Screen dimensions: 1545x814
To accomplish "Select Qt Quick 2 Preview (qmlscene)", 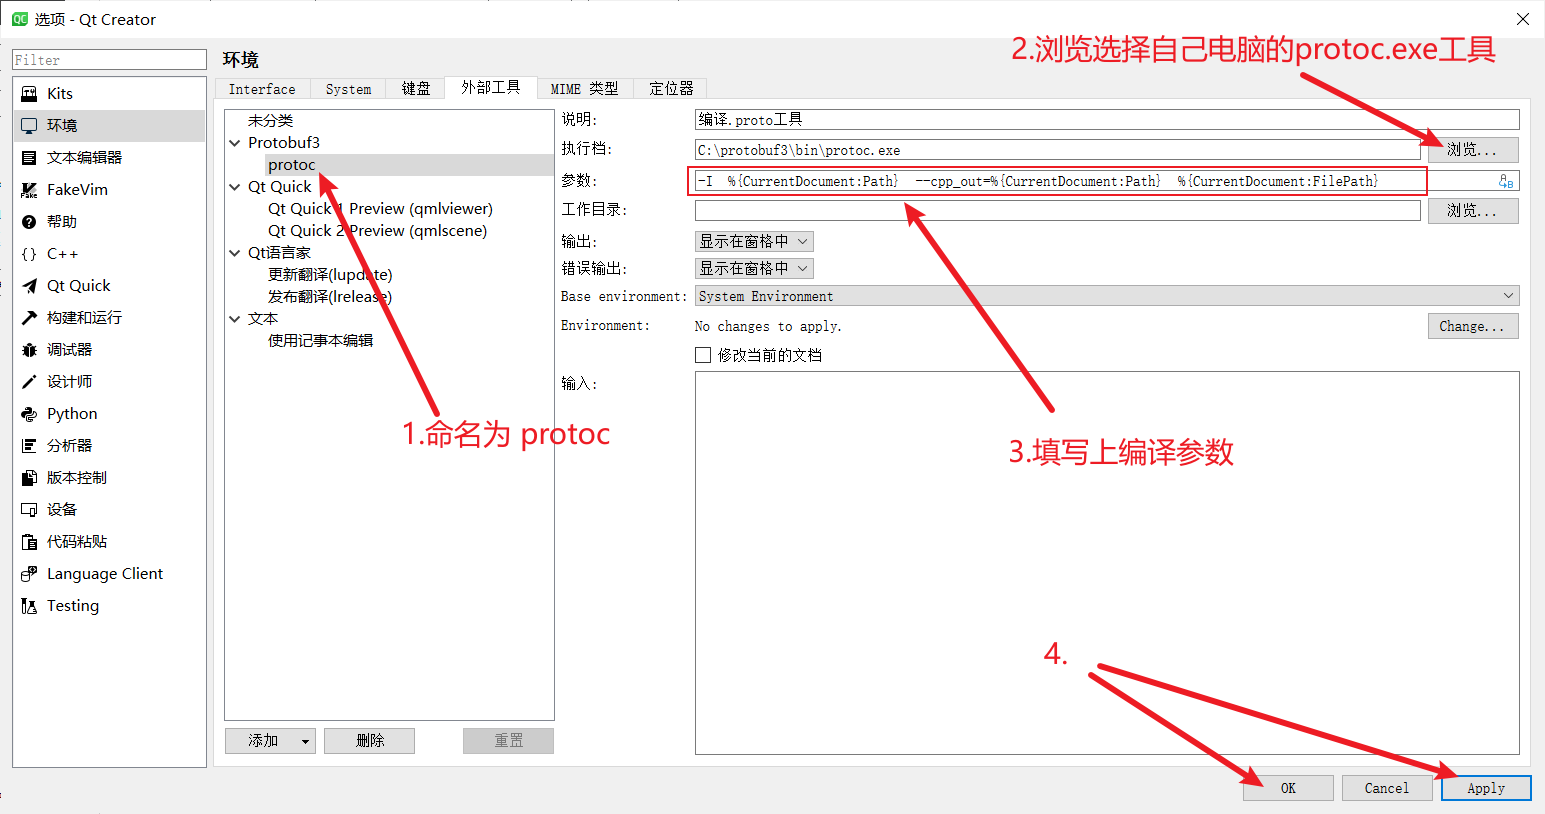I will [377, 231].
